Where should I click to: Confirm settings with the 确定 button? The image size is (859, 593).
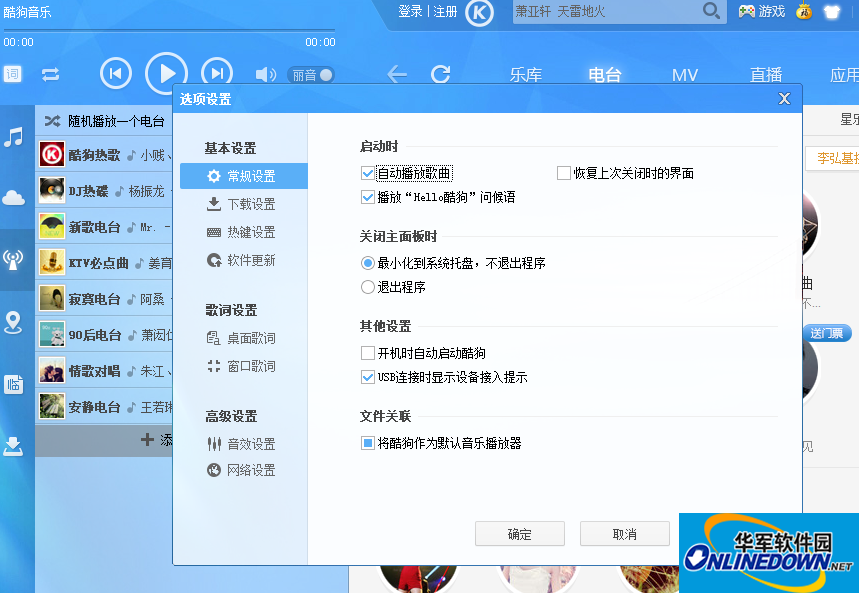(x=519, y=533)
